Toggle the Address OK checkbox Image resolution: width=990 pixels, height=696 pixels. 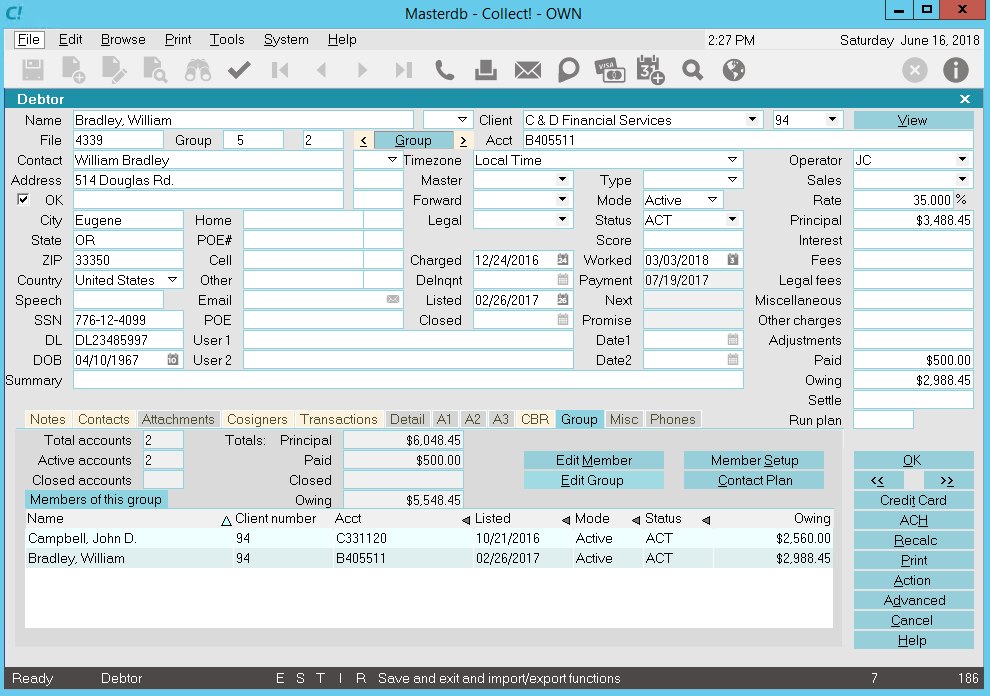pos(24,200)
